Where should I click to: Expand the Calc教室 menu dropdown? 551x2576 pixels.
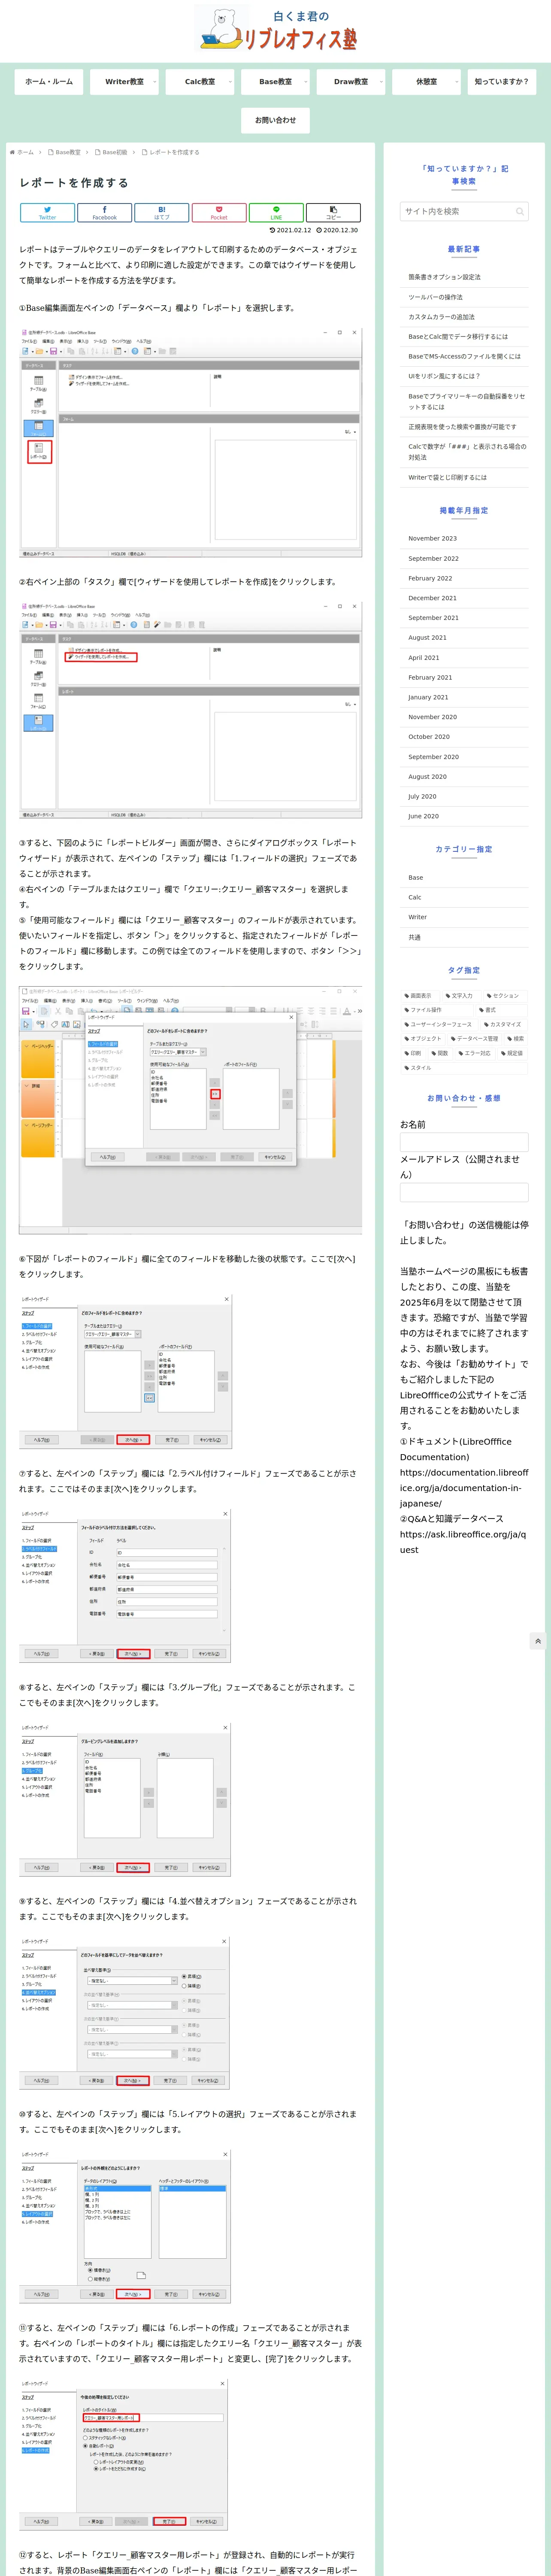click(x=200, y=82)
